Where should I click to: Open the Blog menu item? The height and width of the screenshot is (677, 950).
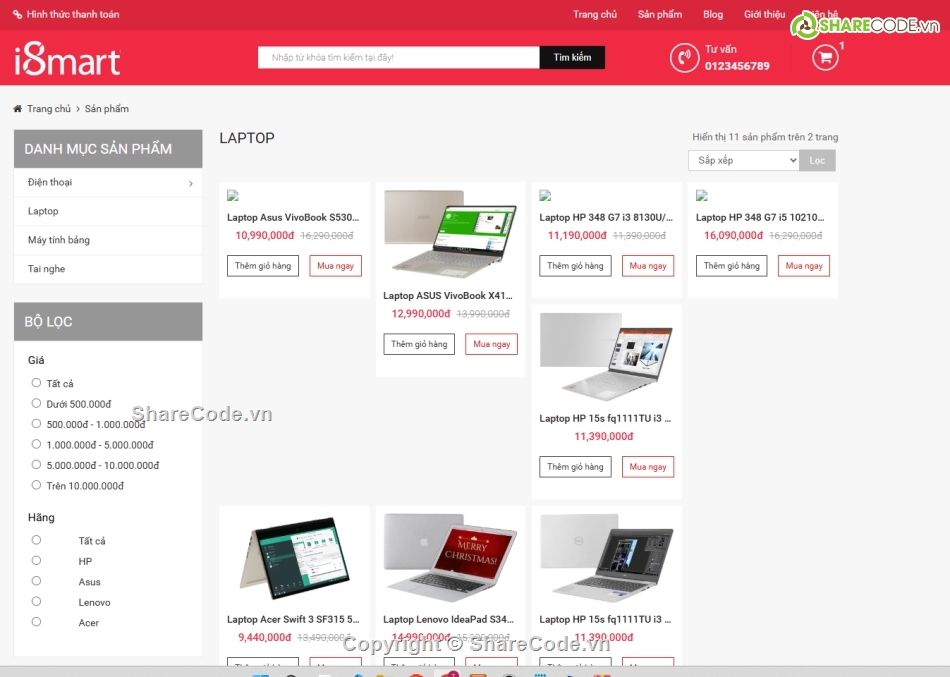[713, 15]
